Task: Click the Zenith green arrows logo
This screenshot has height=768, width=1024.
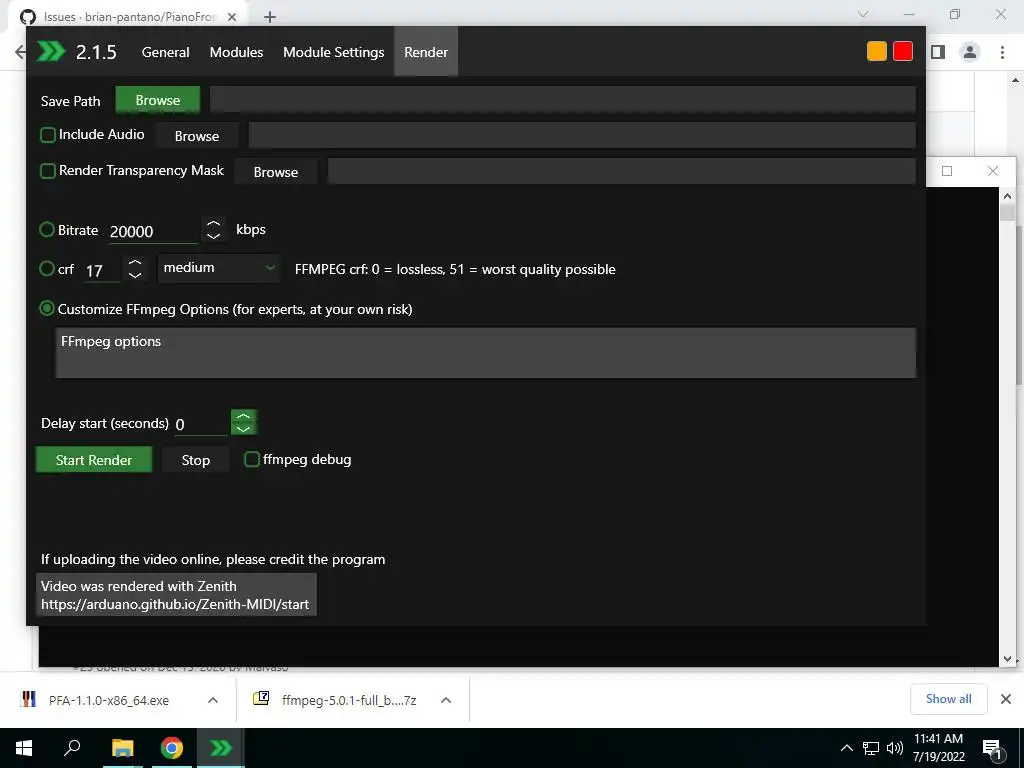Action: (51, 51)
